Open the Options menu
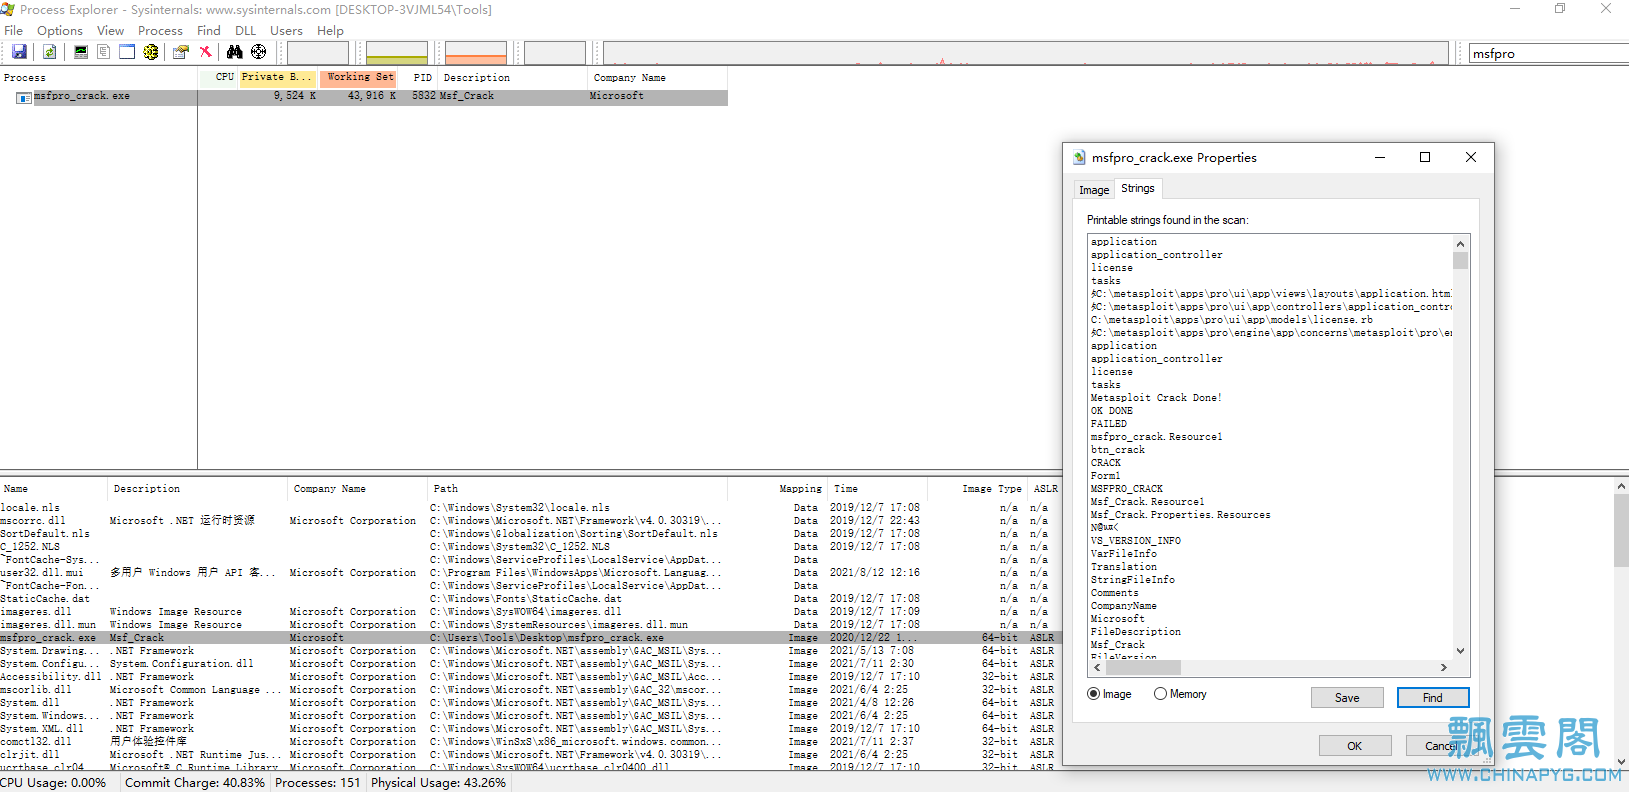 [60, 31]
